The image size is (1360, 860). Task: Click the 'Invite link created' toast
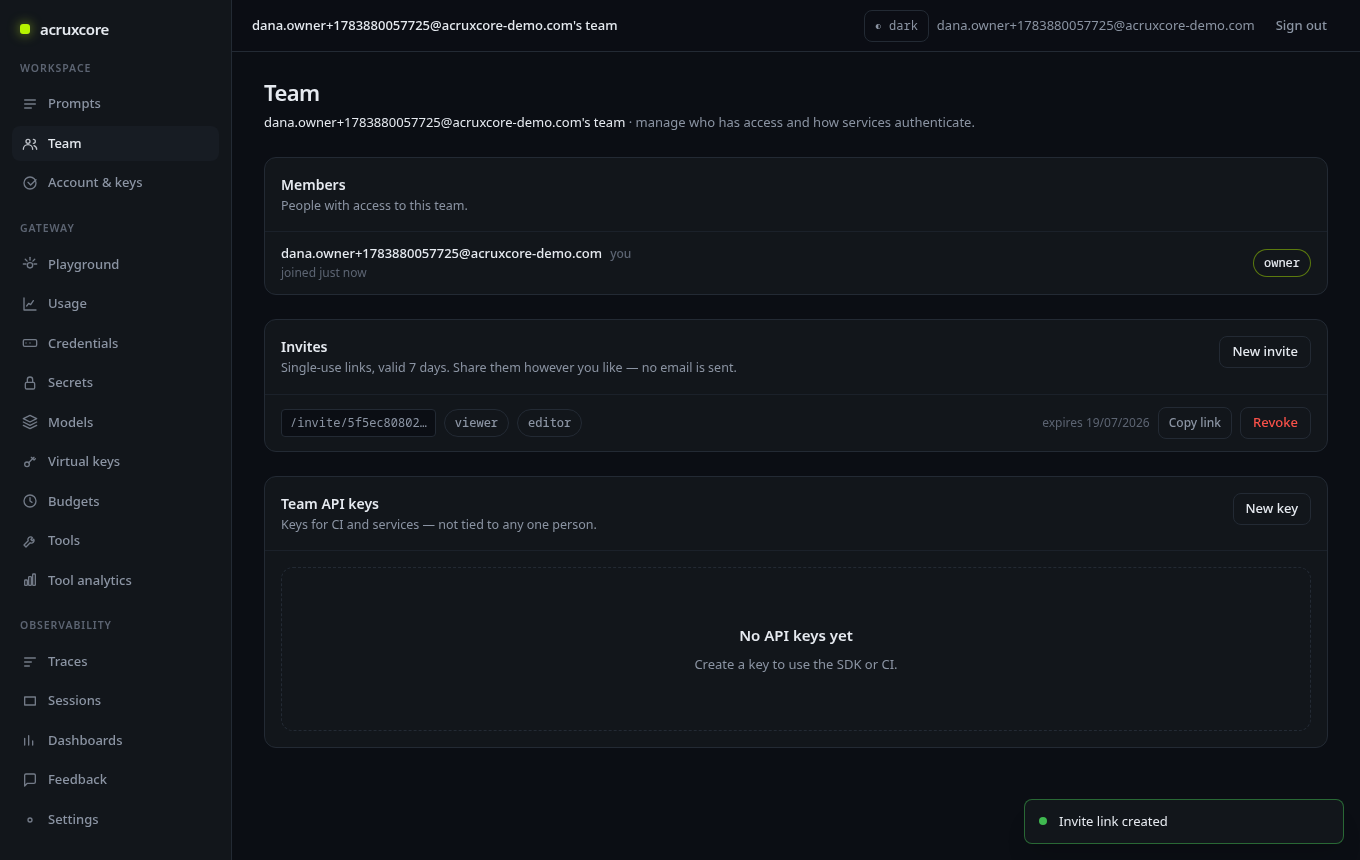[1184, 822]
